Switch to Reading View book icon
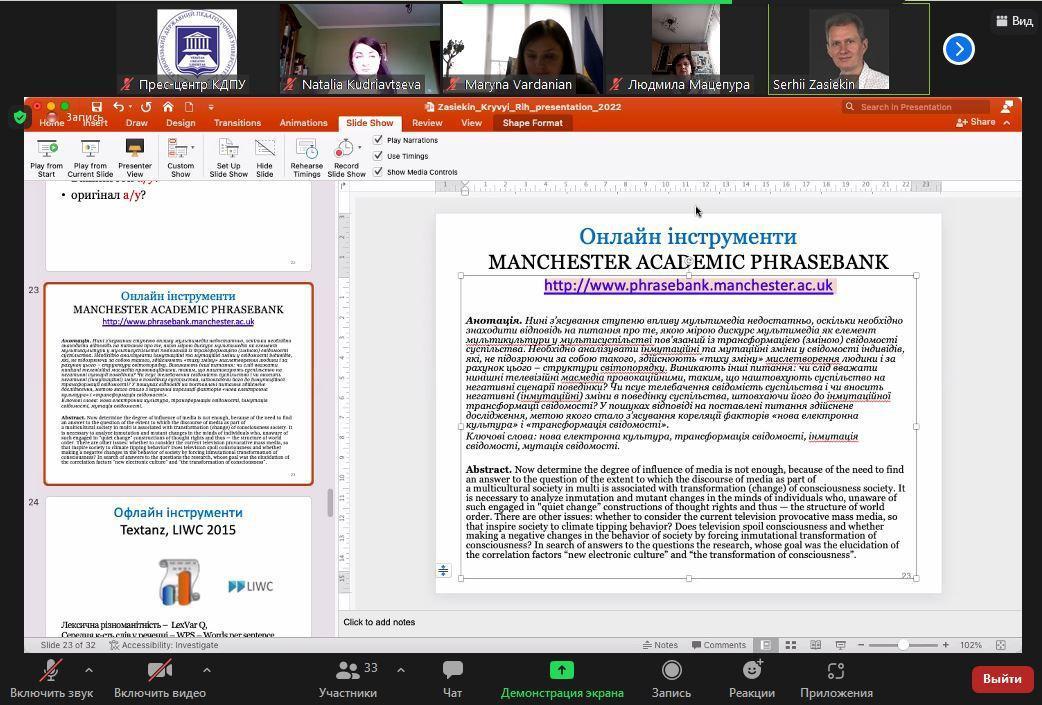Image resolution: width=1042 pixels, height=705 pixels. (815, 645)
